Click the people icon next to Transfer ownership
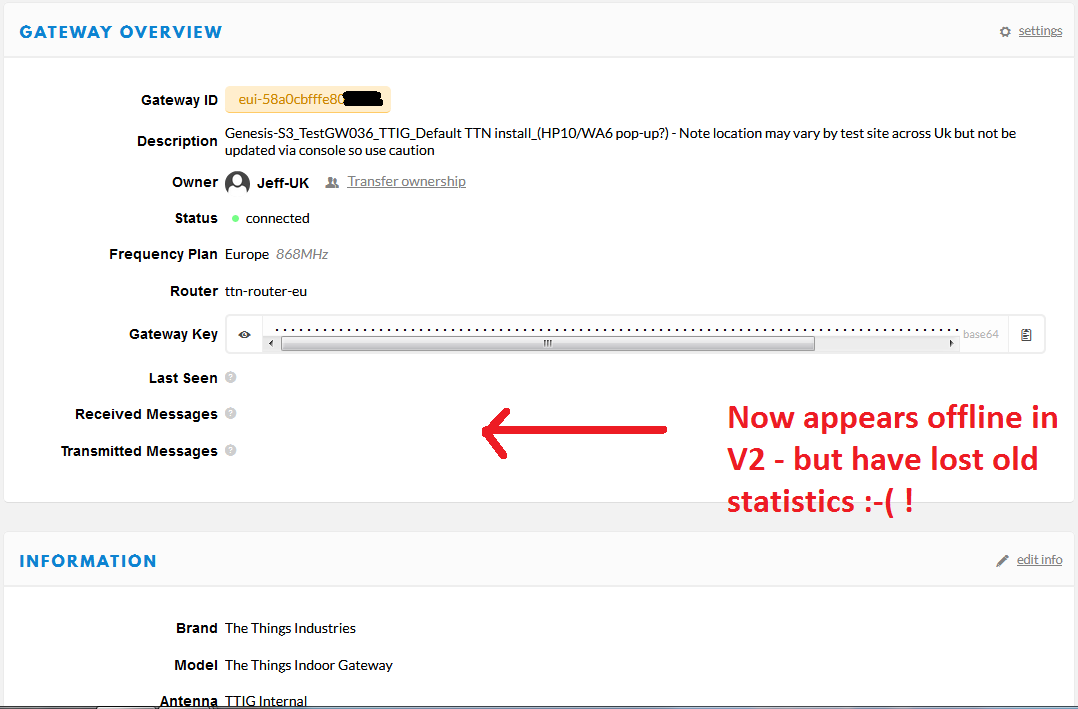1078x709 pixels. [x=332, y=183]
